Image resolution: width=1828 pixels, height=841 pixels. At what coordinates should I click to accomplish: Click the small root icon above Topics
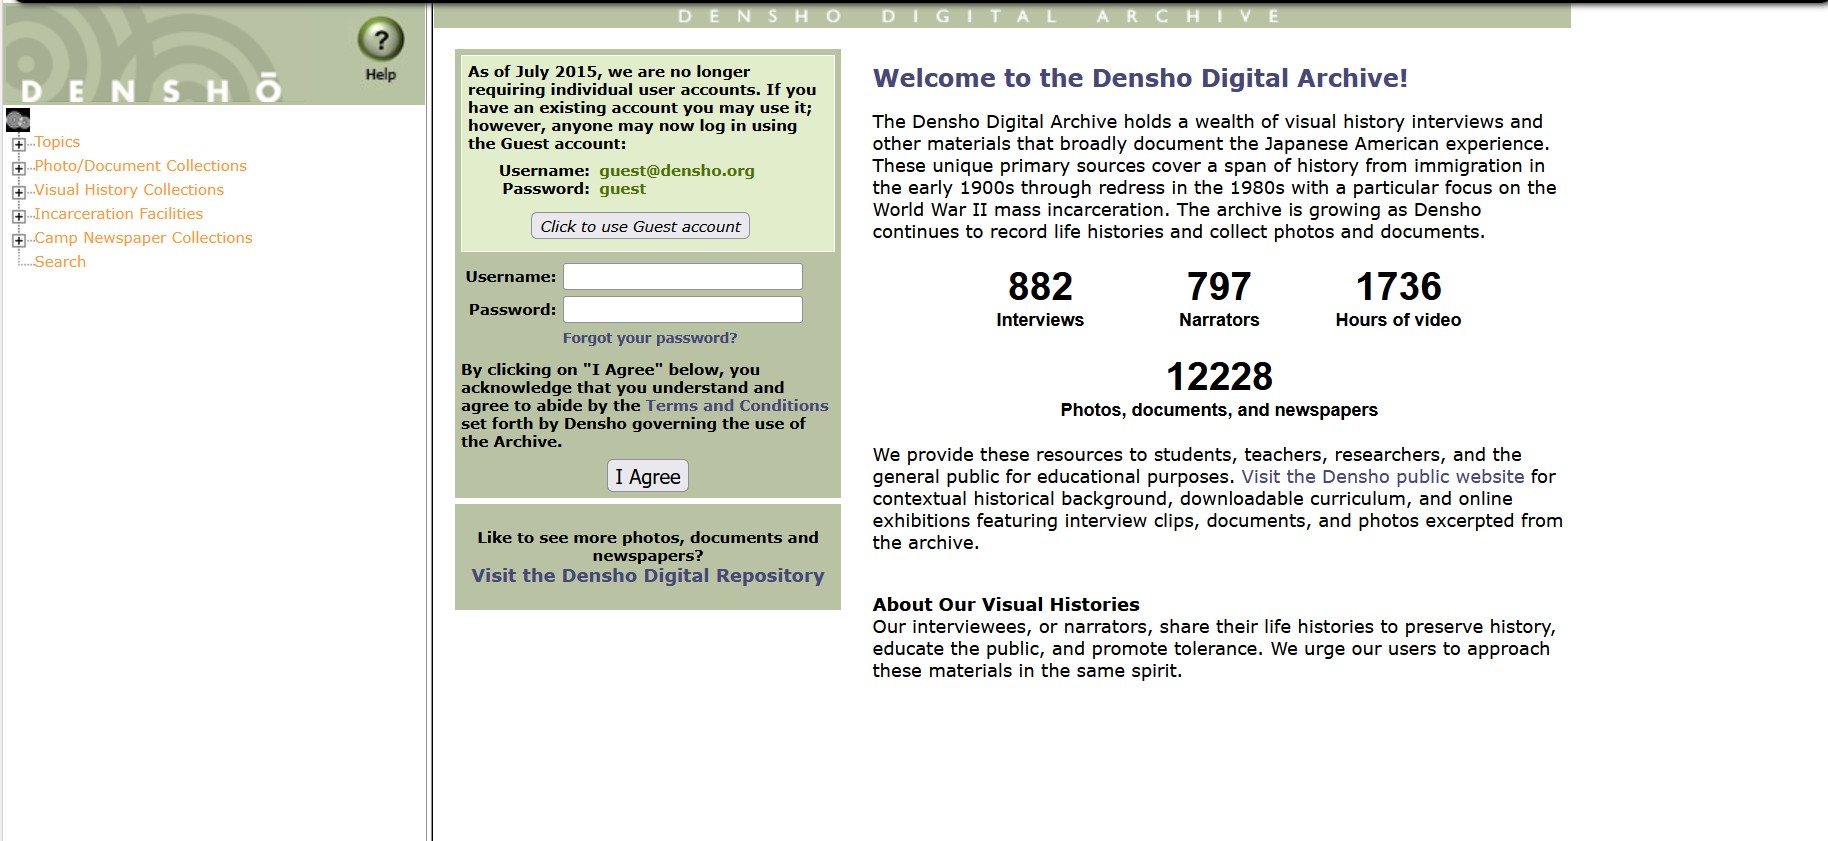[x=17, y=121]
